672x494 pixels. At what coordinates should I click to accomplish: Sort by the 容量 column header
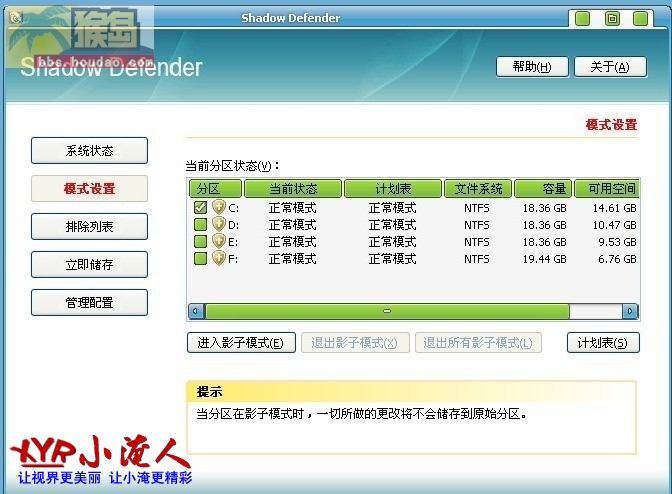pos(543,189)
